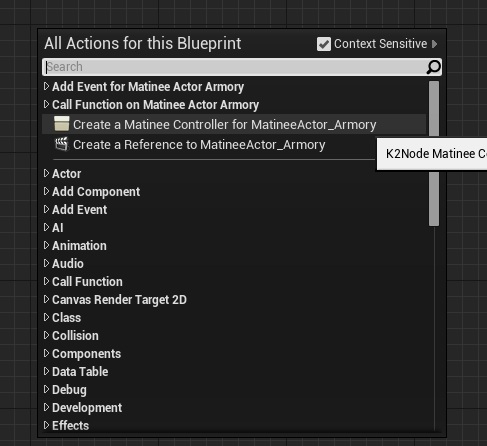Screen dimensions: 487x446
Task: Expand the Actor category
Action: (x=46, y=173)
